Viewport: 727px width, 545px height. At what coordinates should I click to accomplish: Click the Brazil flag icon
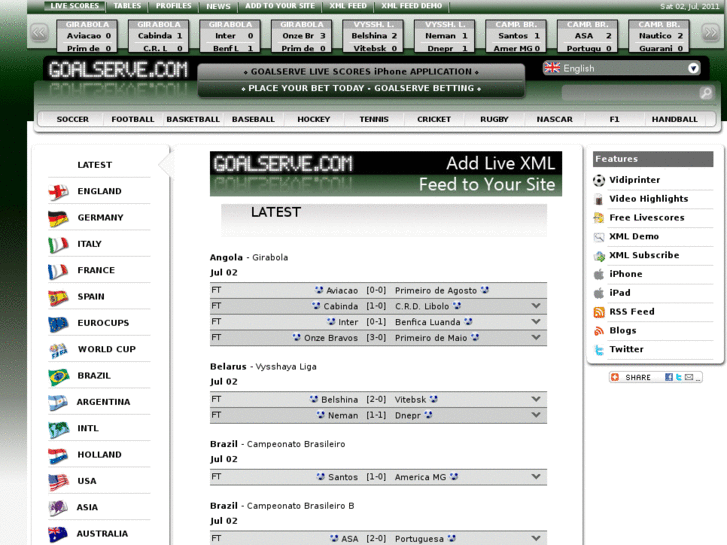tap(58, 376)
